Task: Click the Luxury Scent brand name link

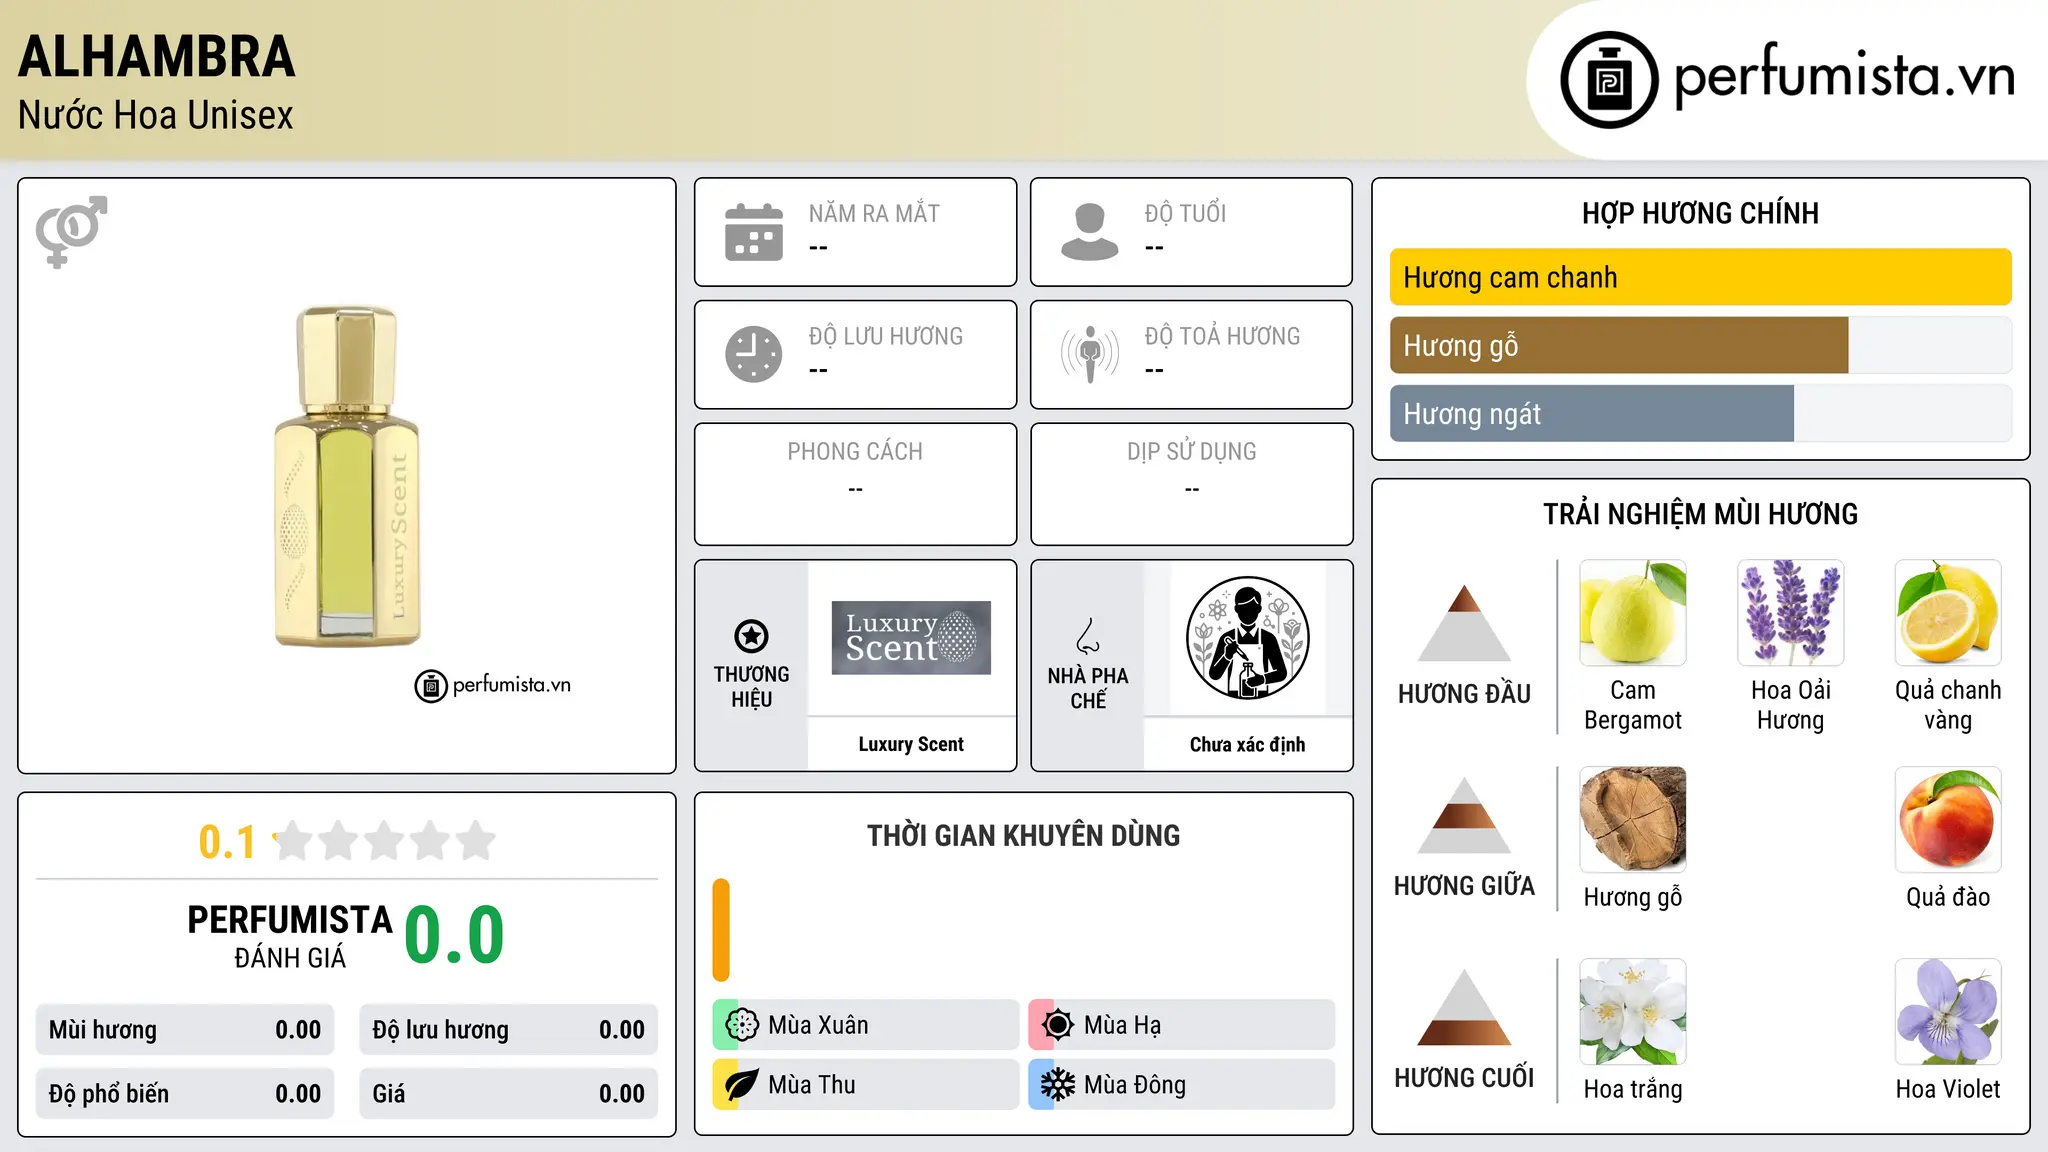Action: tap(911, 744)
